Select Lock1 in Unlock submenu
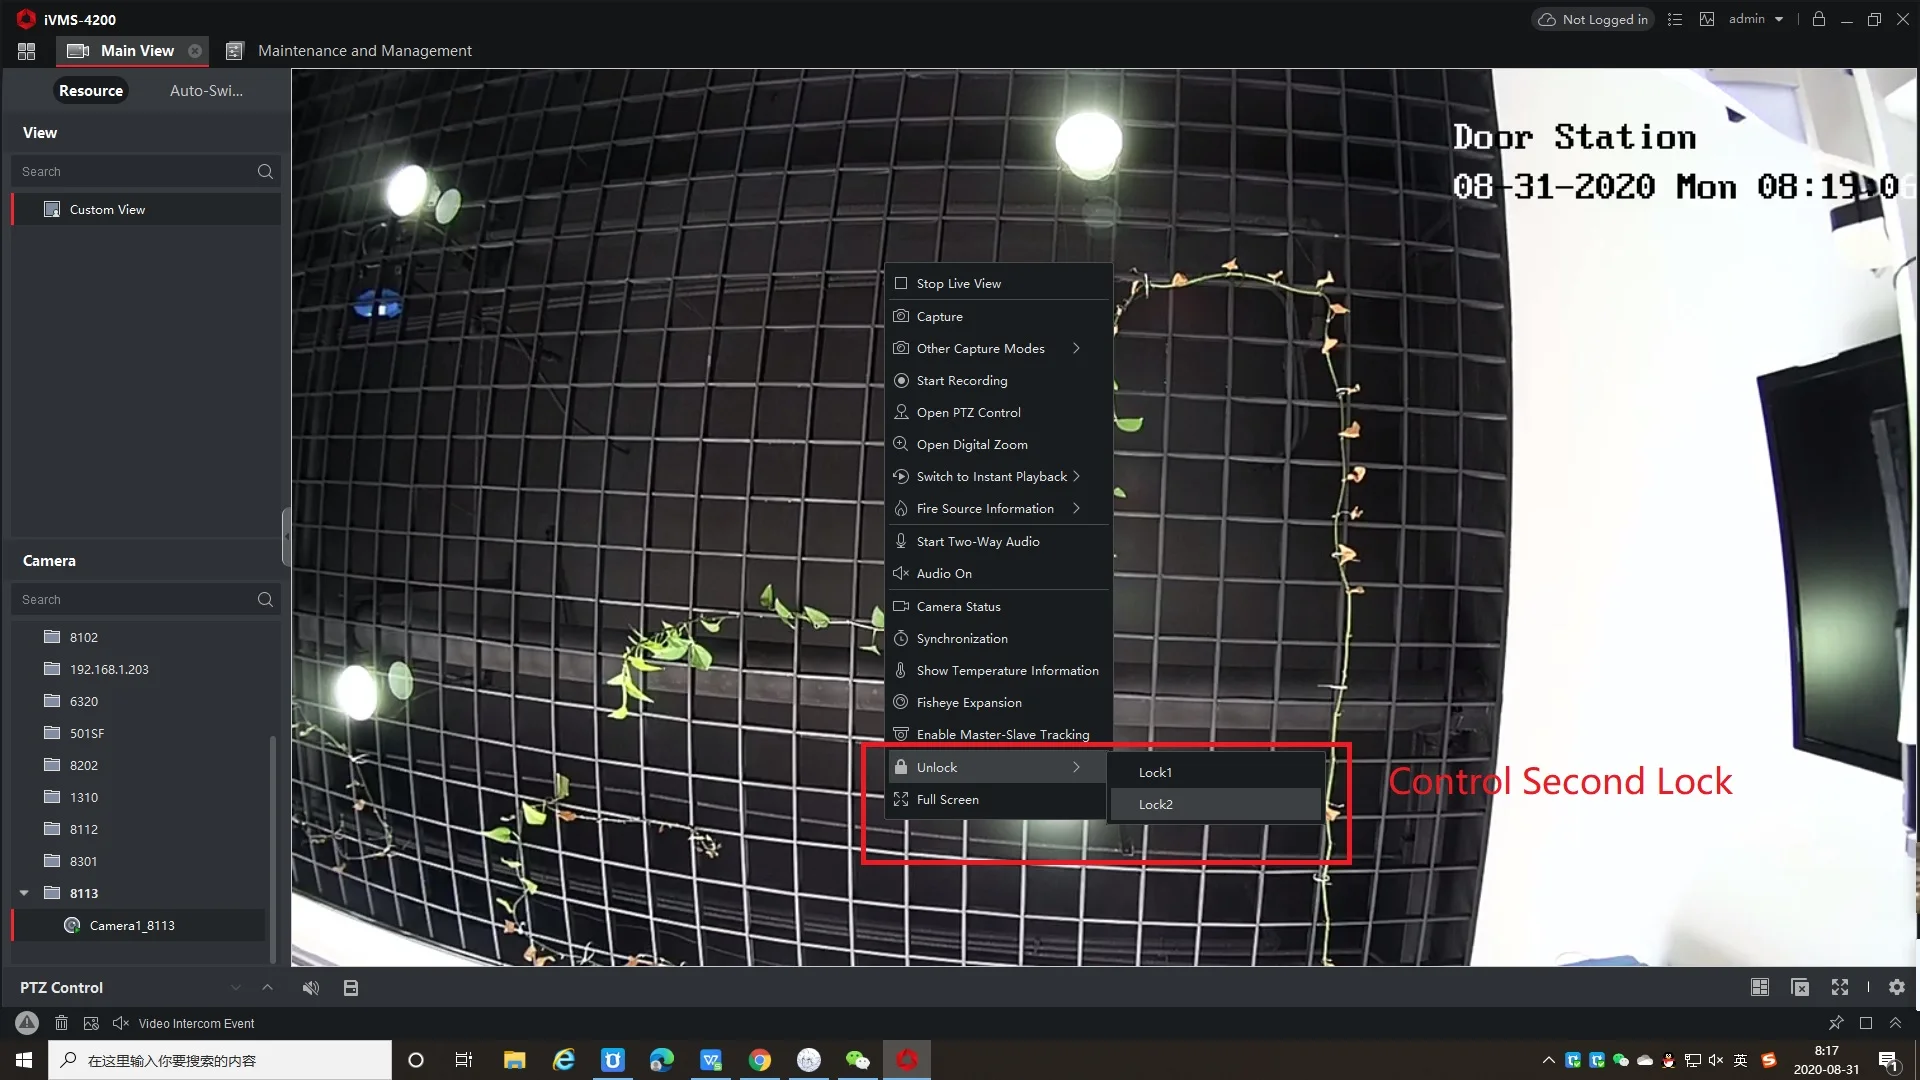1920x1080 pixels. [x=1216, y=773]
